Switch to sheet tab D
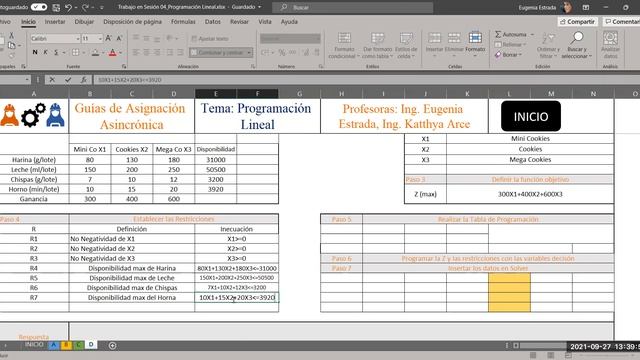 [91, 345]
